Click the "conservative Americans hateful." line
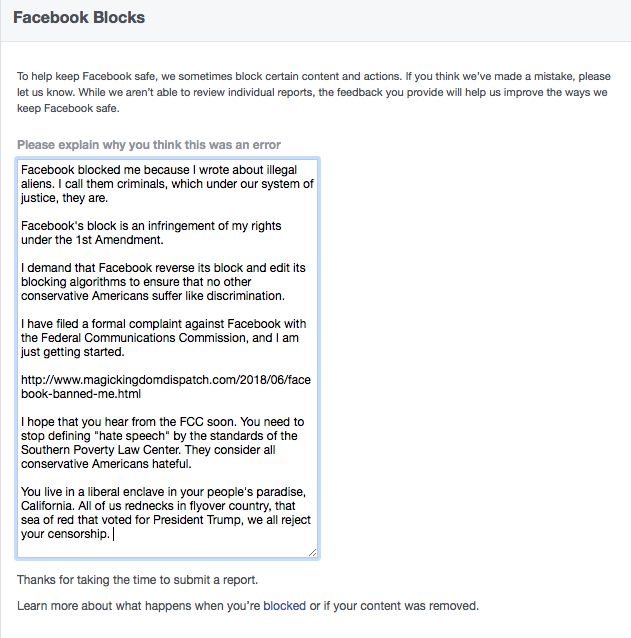The image size is (631, 638). point(110,464)
